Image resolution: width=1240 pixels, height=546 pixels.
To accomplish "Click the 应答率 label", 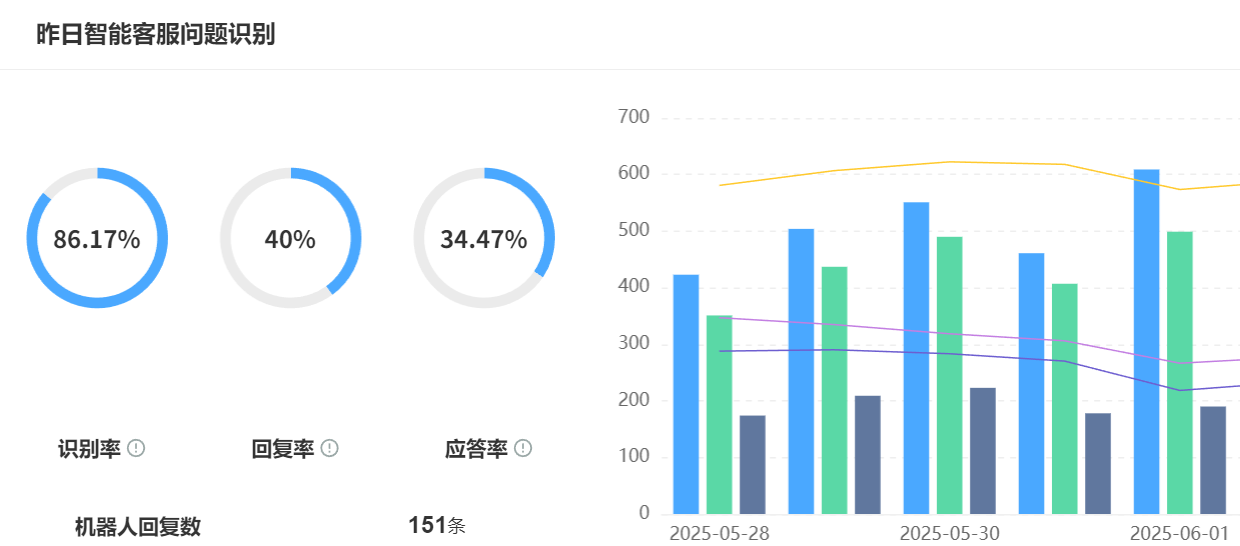I will (476, 449).
